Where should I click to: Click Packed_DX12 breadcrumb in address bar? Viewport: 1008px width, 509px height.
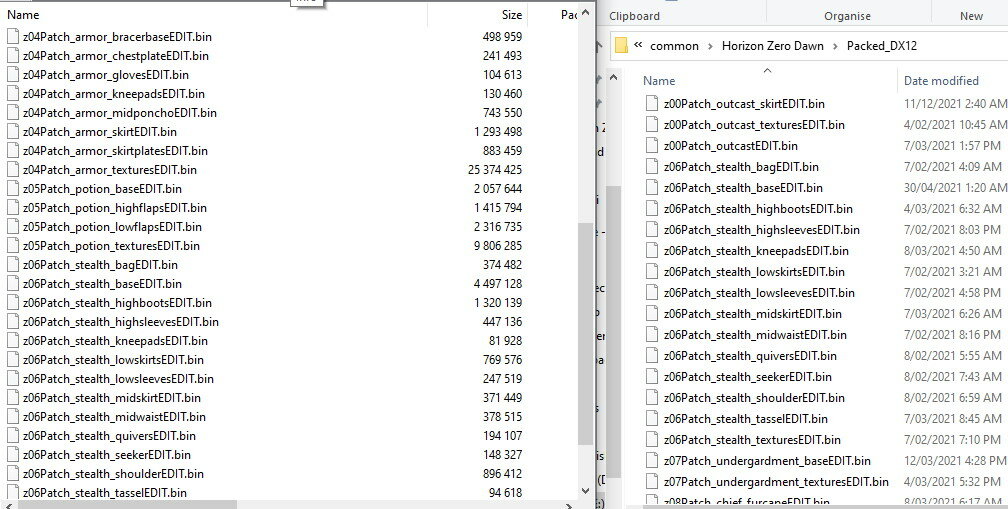pyautogui.click(x=881, y=46)
